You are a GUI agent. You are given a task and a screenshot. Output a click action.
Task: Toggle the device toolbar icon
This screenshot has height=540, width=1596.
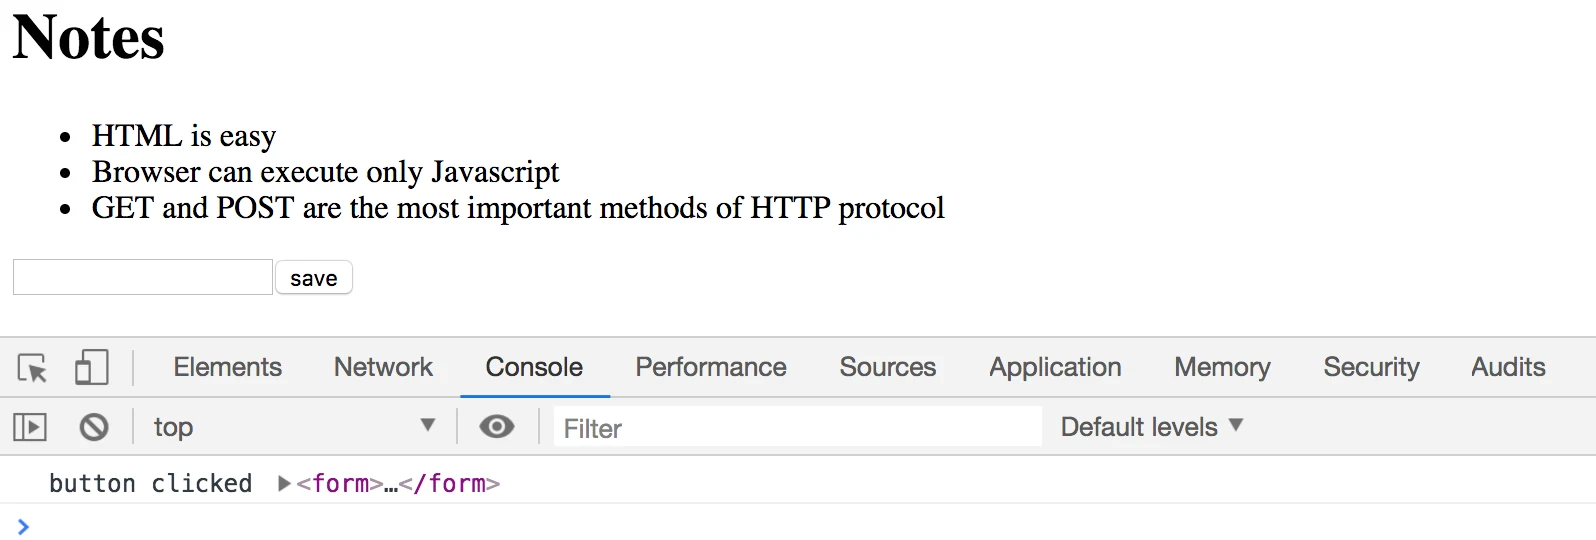pos(92,367)
